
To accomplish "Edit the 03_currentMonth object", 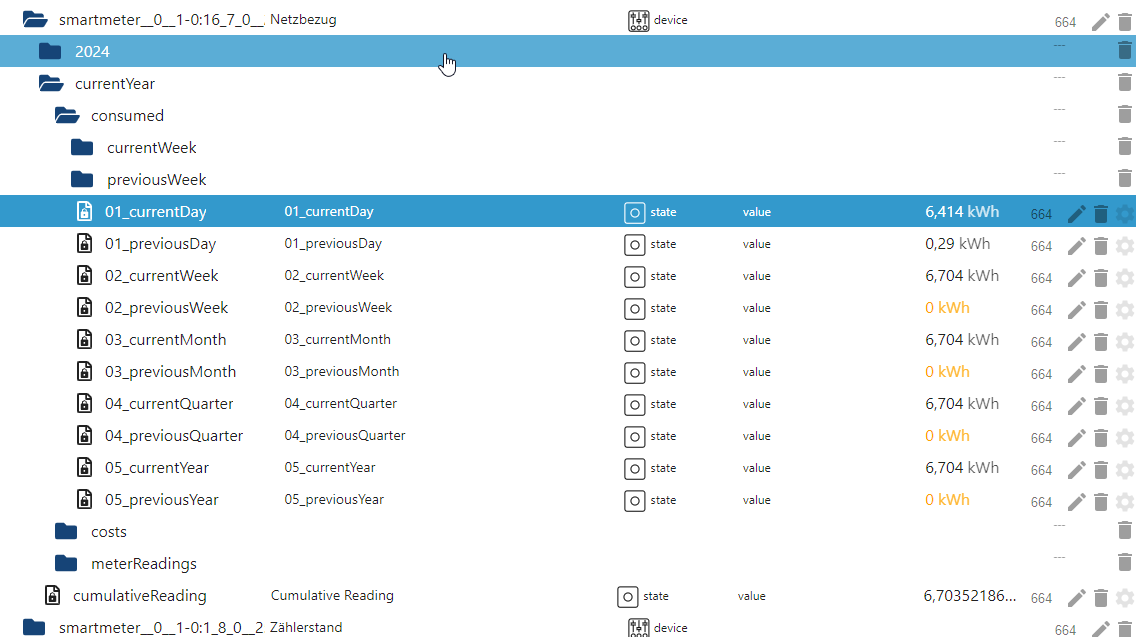I will pos(1077,341).
